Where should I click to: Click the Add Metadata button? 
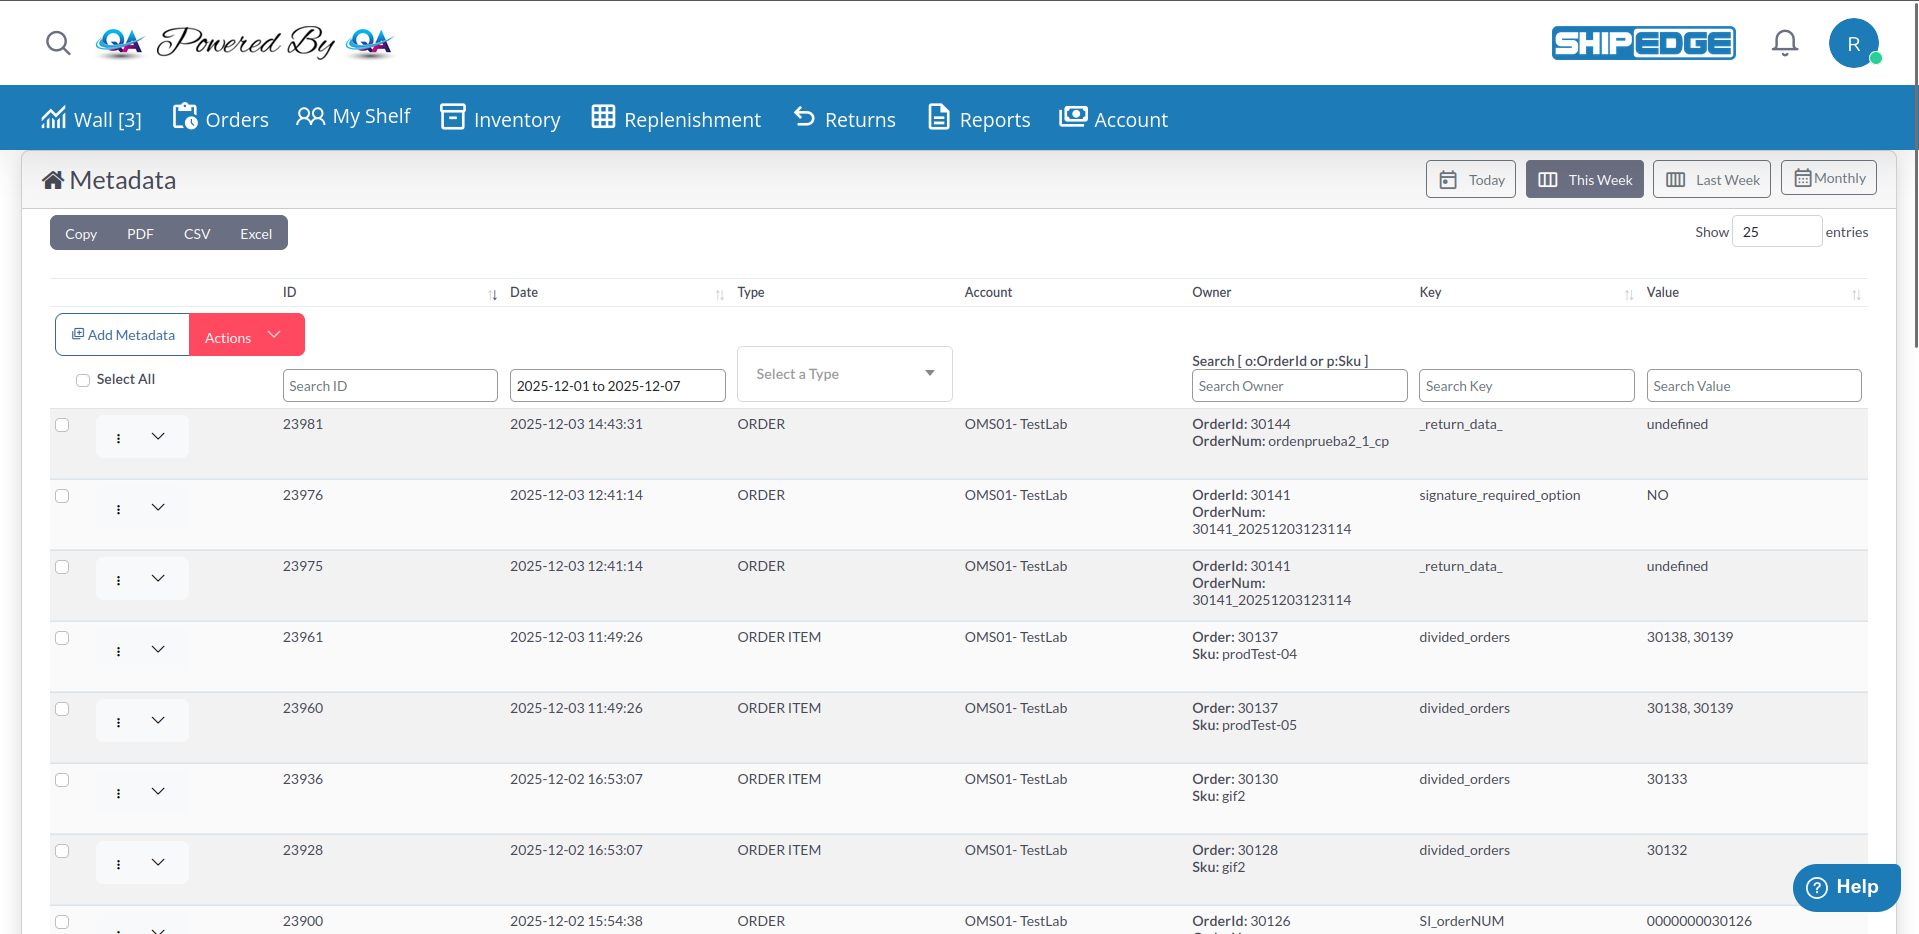(122, 334)
